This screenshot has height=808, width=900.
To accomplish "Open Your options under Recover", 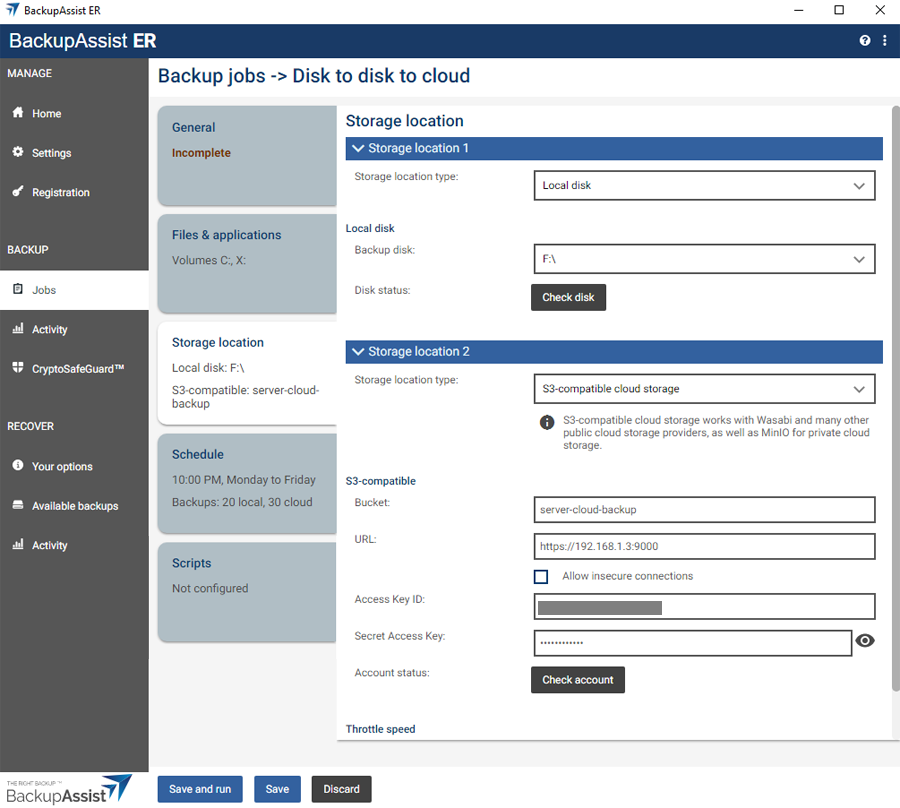I will coord(74,466).
